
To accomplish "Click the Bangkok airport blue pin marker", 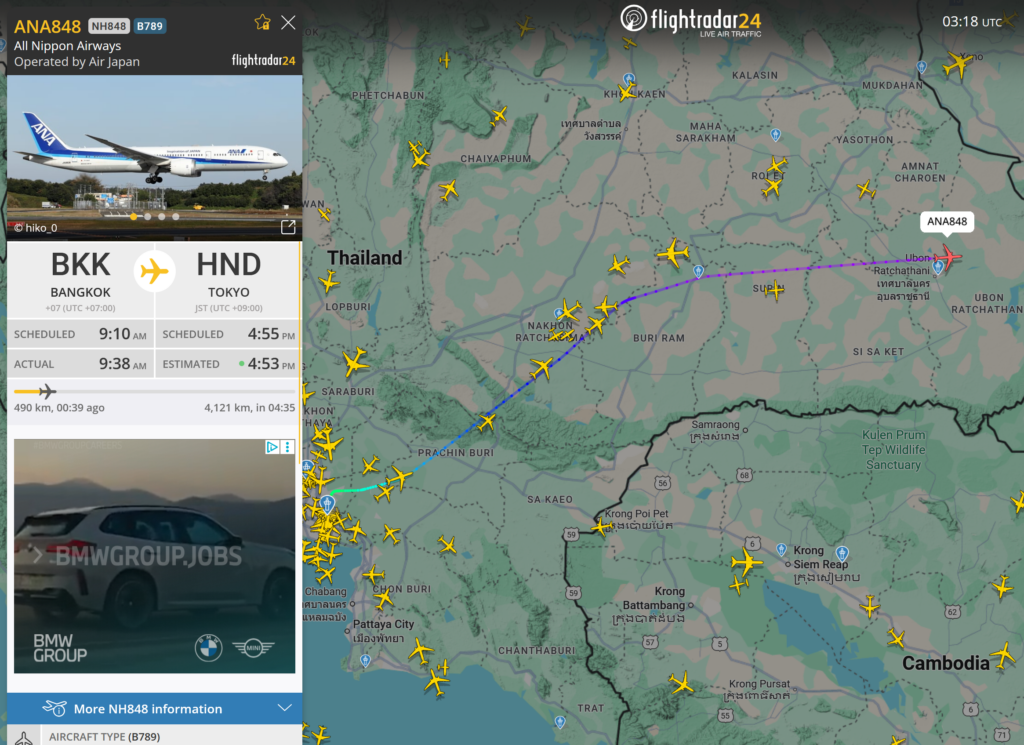I will click(327, 503).
